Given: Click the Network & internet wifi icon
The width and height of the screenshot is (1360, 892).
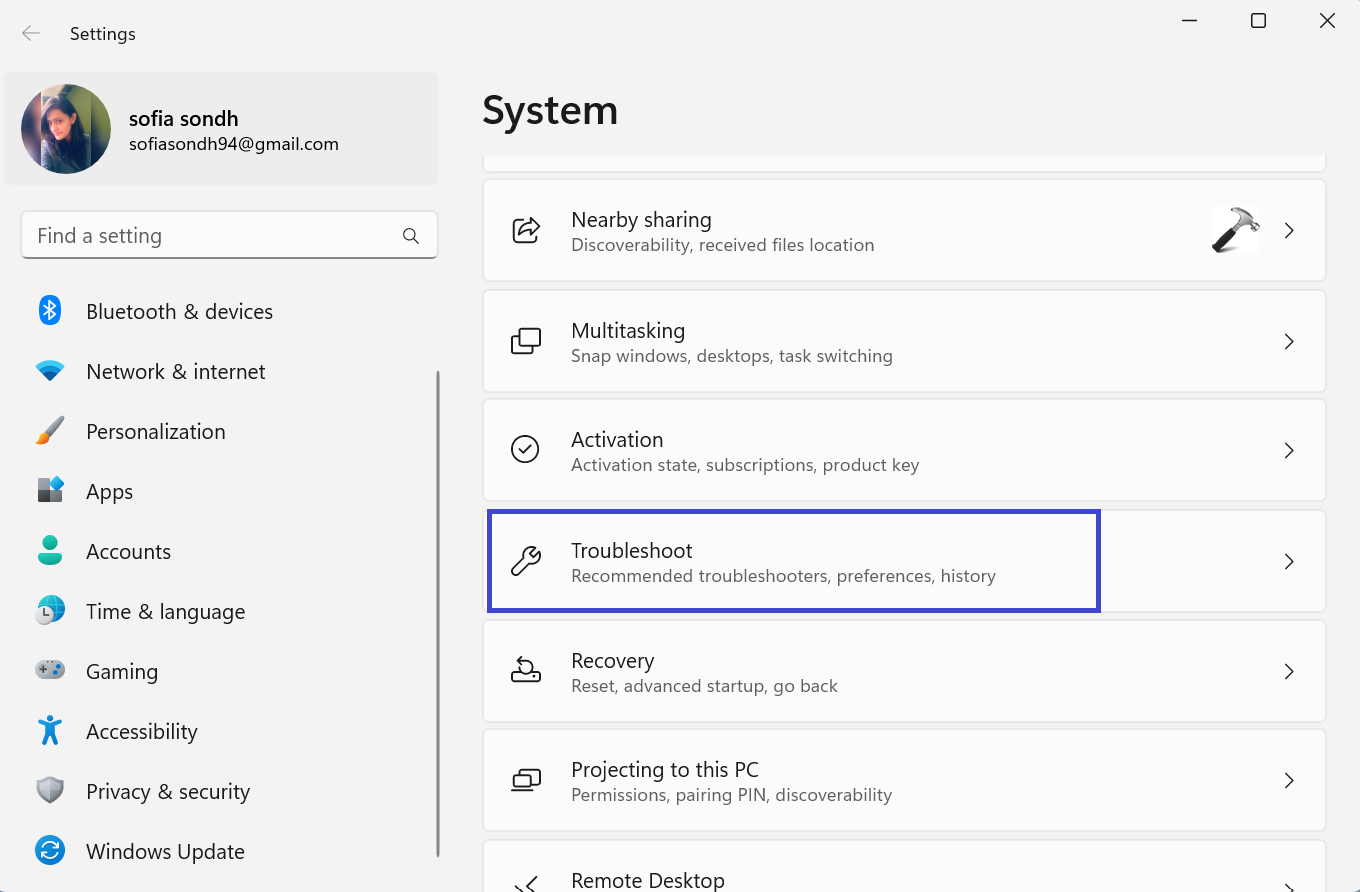Looking at the screenshot, I should coord(50,371).
